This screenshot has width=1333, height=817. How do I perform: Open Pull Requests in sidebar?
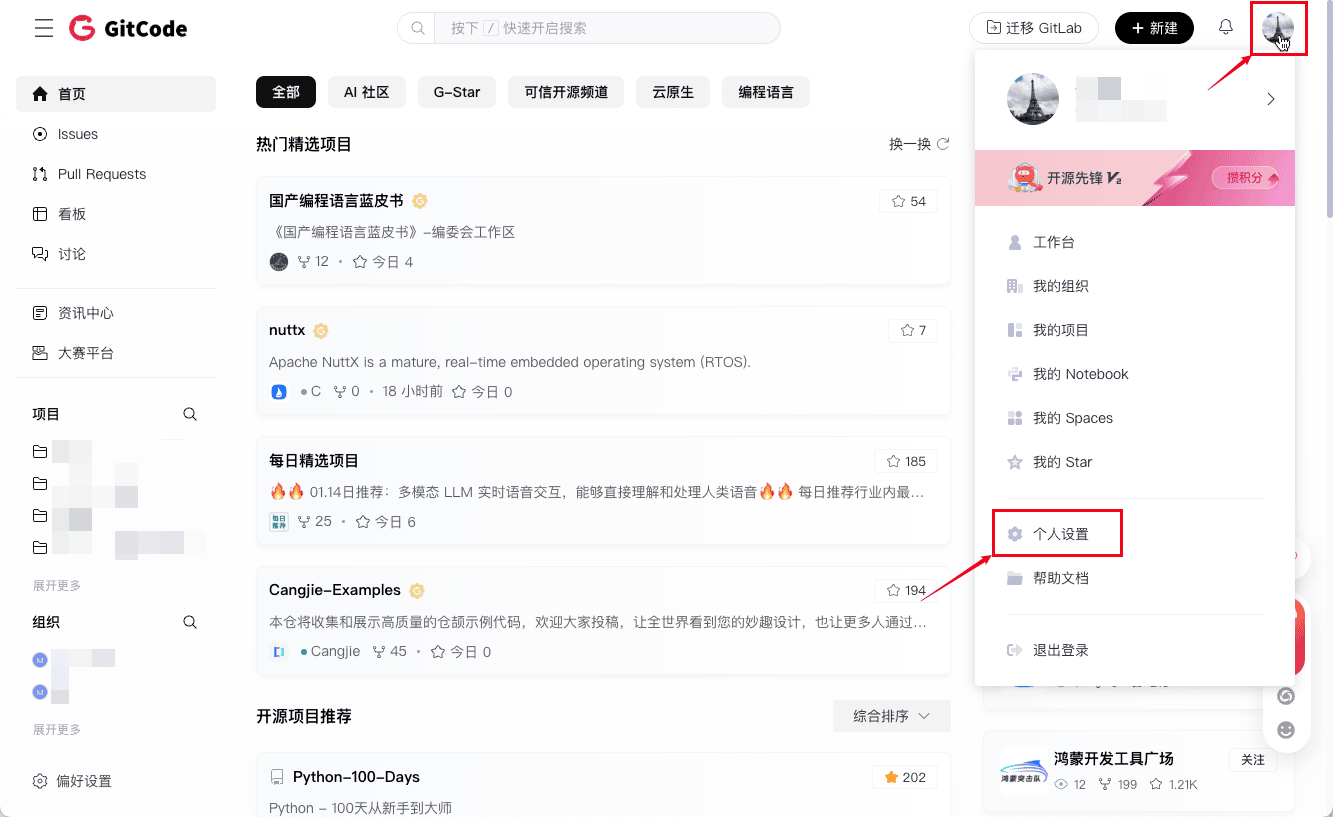coord(101,174)
